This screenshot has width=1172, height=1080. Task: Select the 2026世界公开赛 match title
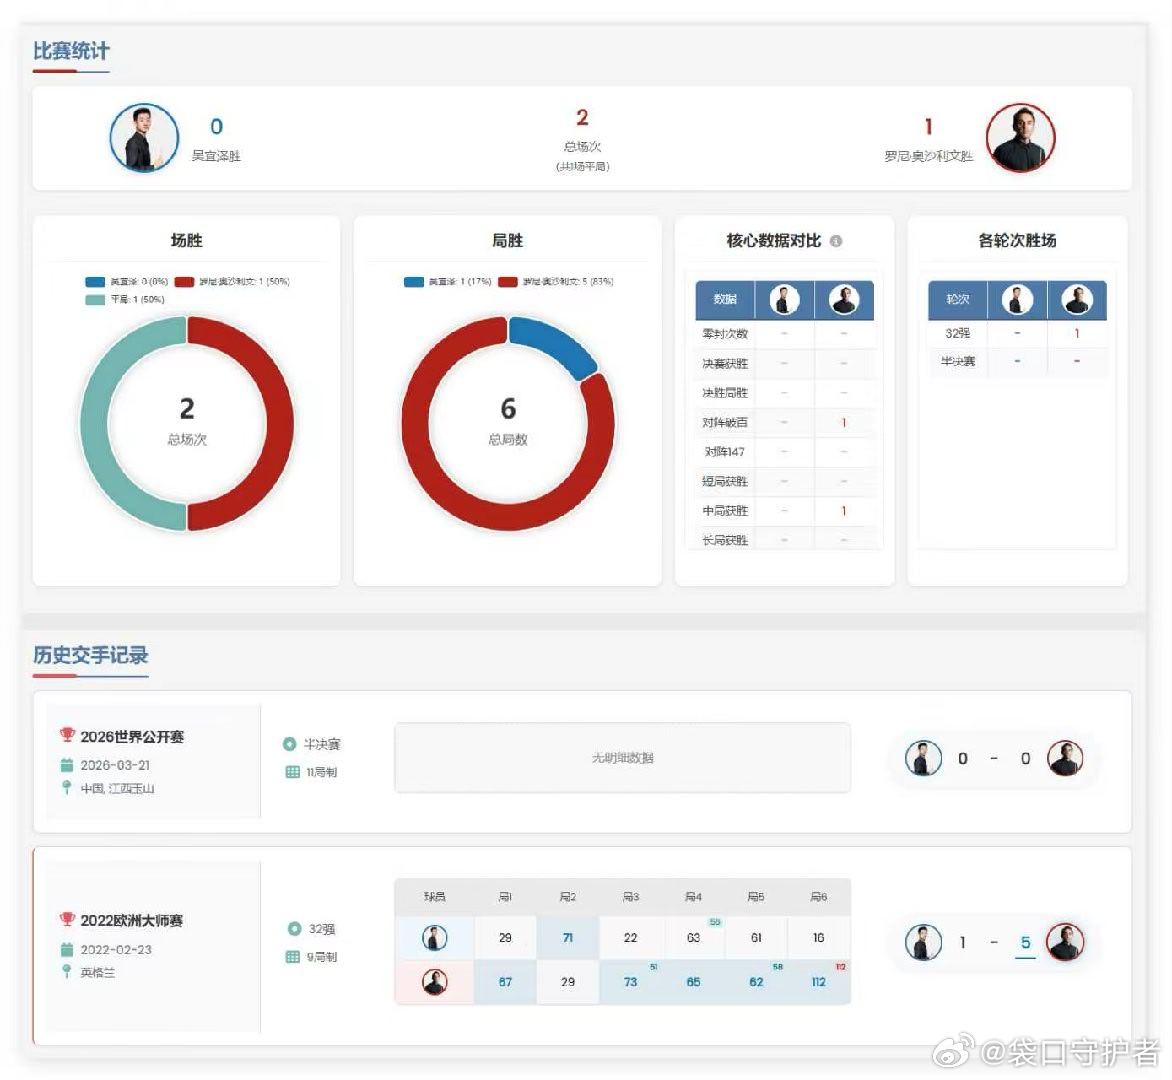(x=132, y=736)
